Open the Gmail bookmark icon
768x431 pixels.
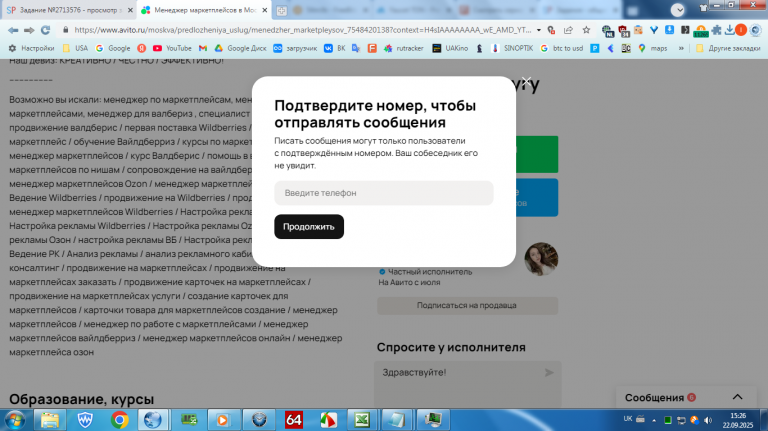click(203, 48)
